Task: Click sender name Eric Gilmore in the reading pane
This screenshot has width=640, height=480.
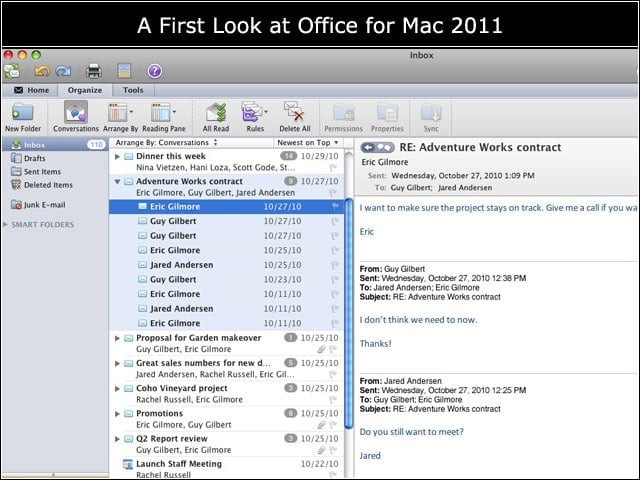Action: point(385,162)
